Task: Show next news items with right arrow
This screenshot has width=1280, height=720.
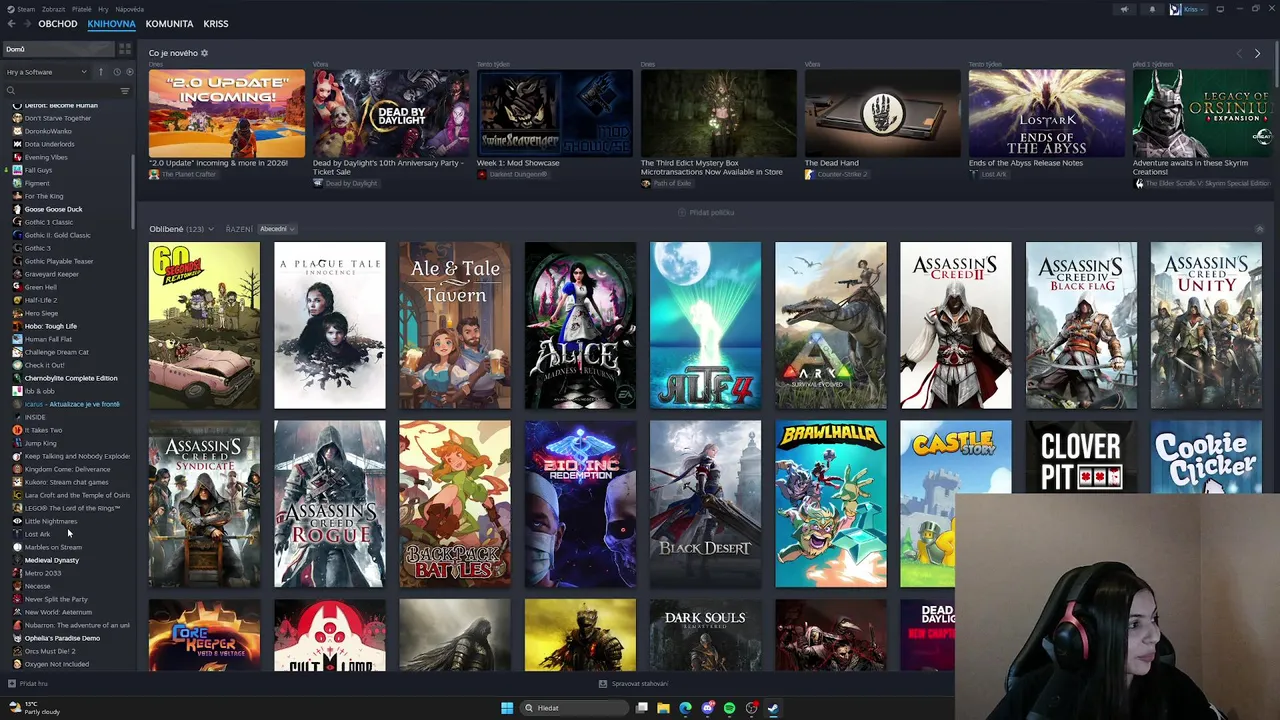Action: pos(1257,53)
